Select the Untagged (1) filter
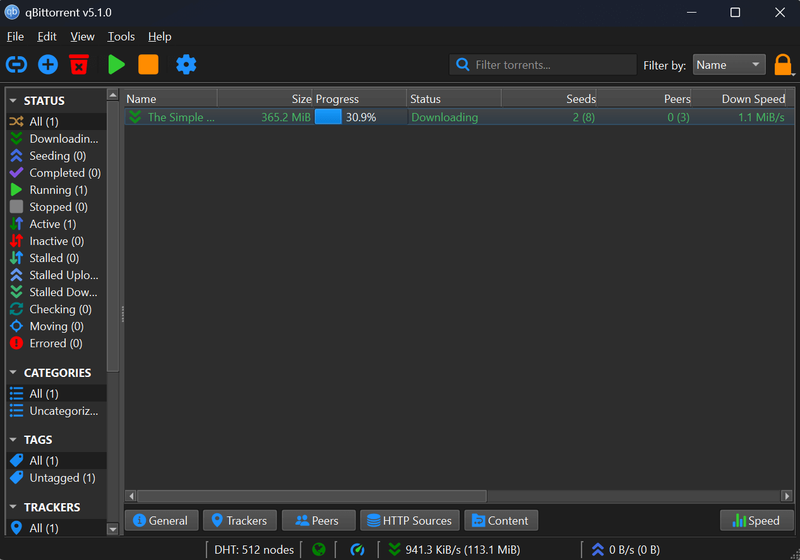This screenshot has width=800, height=560. pos(56,478)
